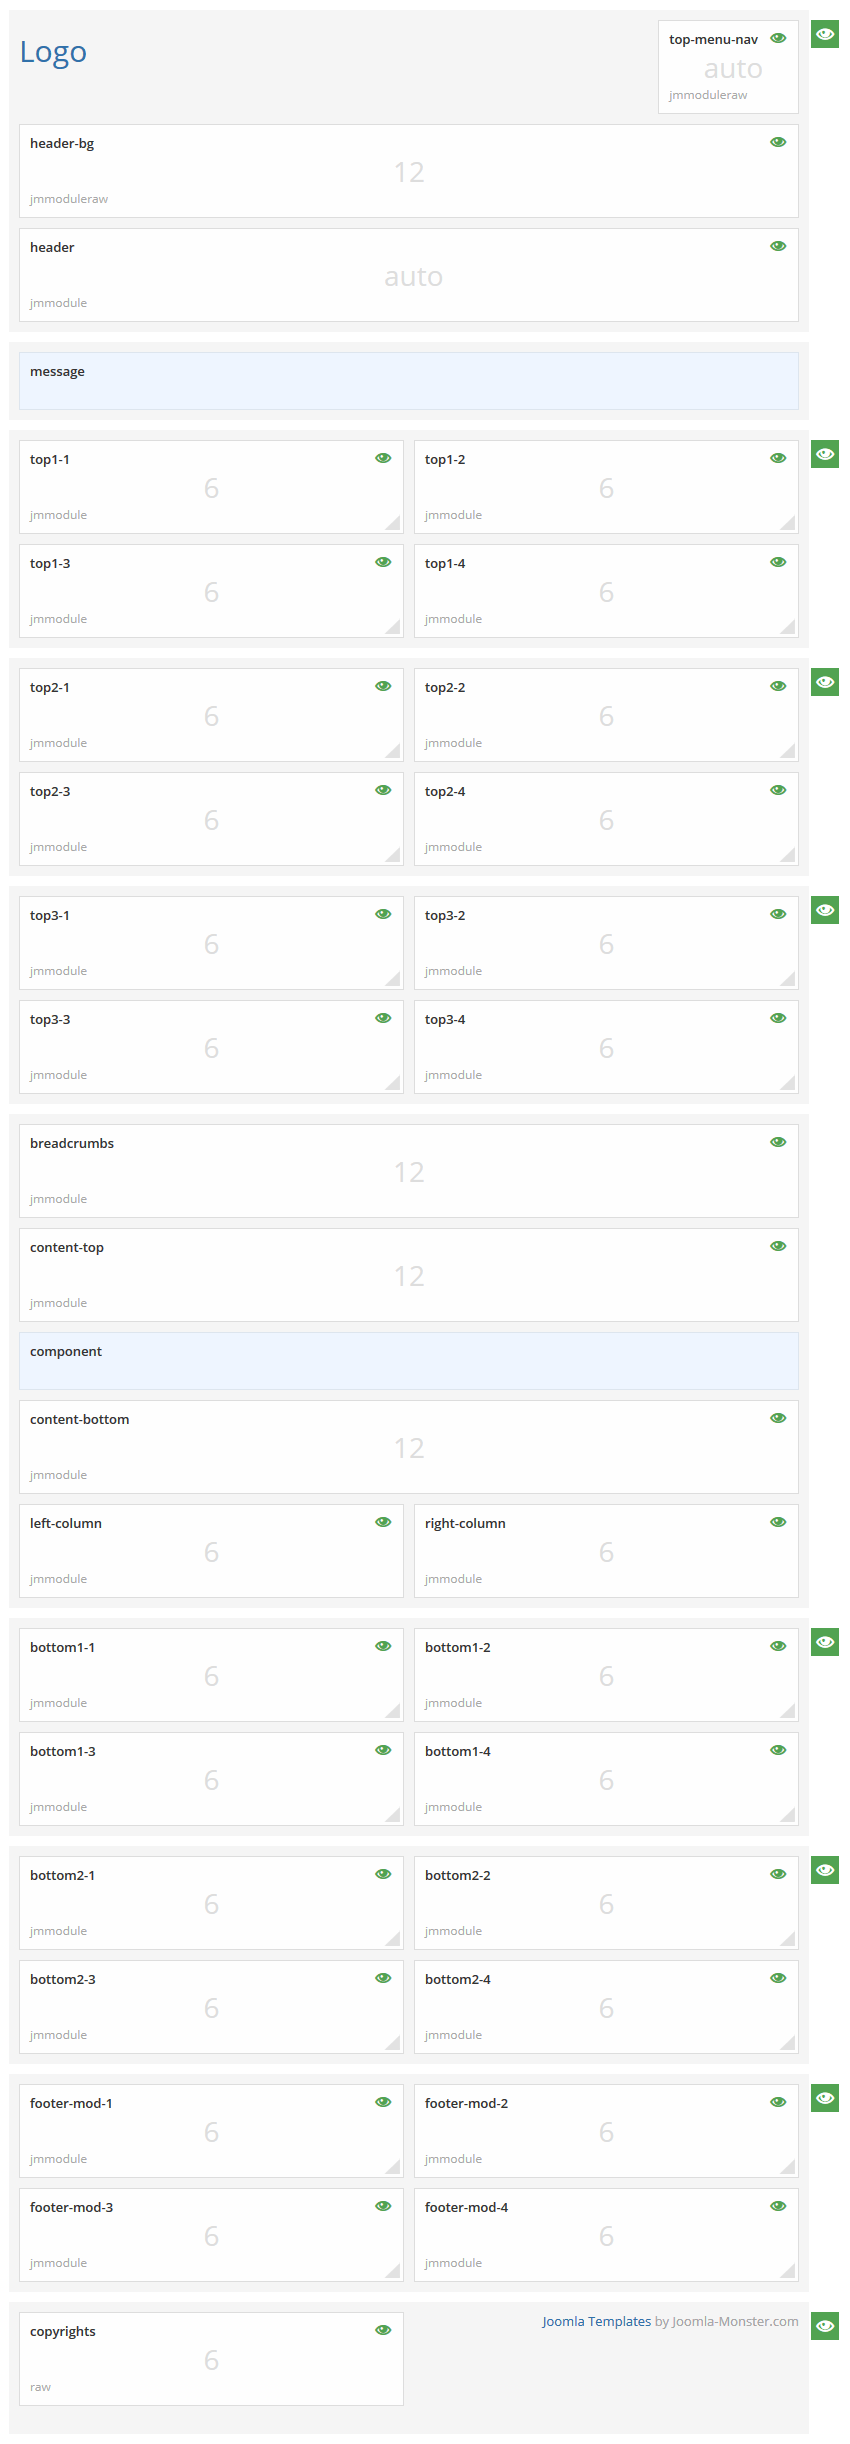The image size is (850, 2444).
Task: Click green eye button beside top2 row
Action: pyautogui.click(x=825, y=683)
